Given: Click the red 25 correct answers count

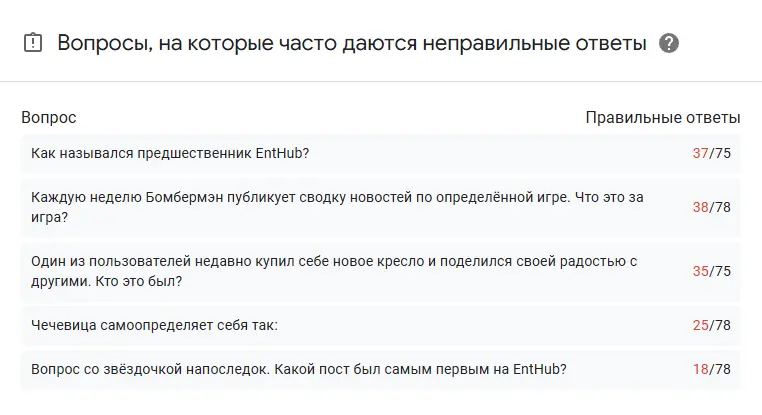Looking at the screenshot, I should [x=700, y=325].
